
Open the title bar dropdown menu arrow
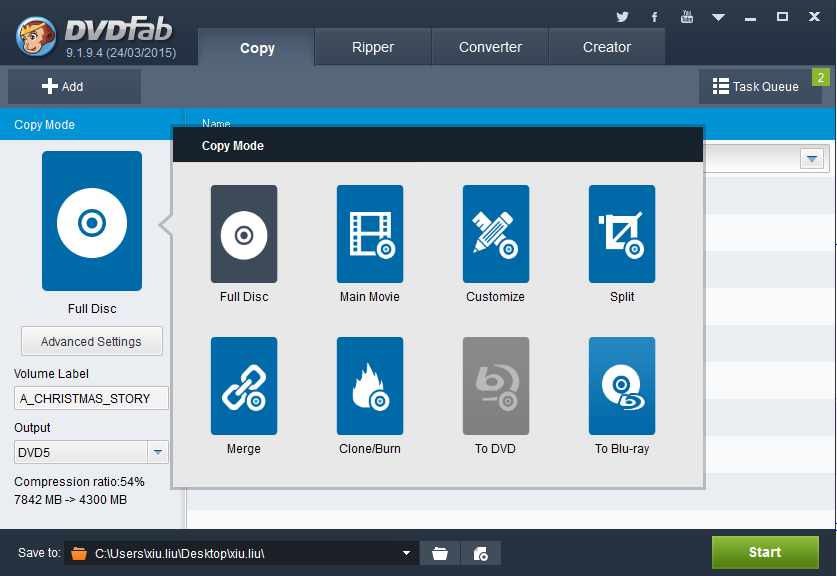point(718,18)
